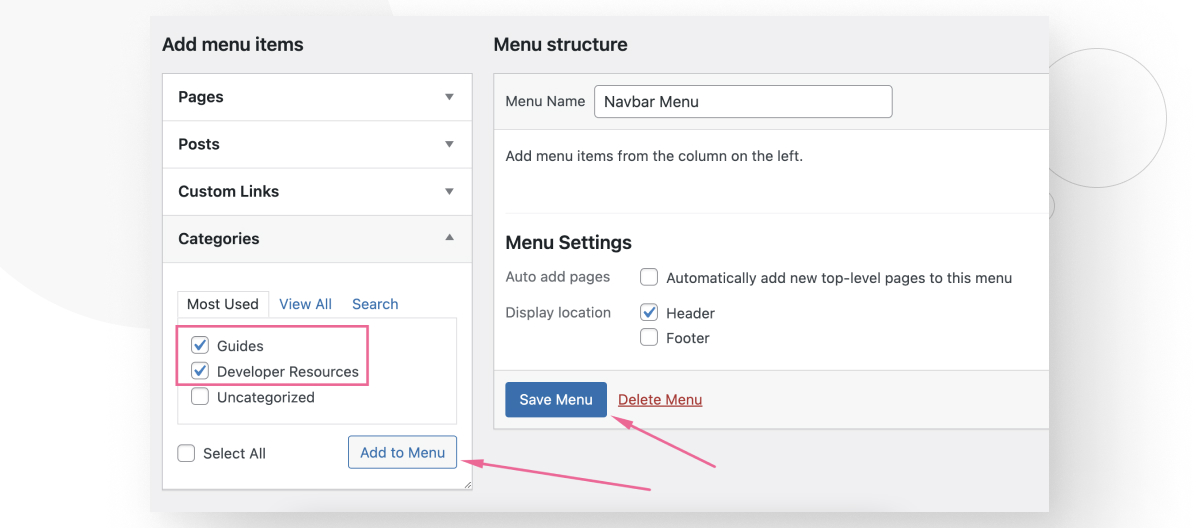The width and height of the screenshot is (1200, 528).
Task: Click the Categories section heading
Action: [219, 238]
